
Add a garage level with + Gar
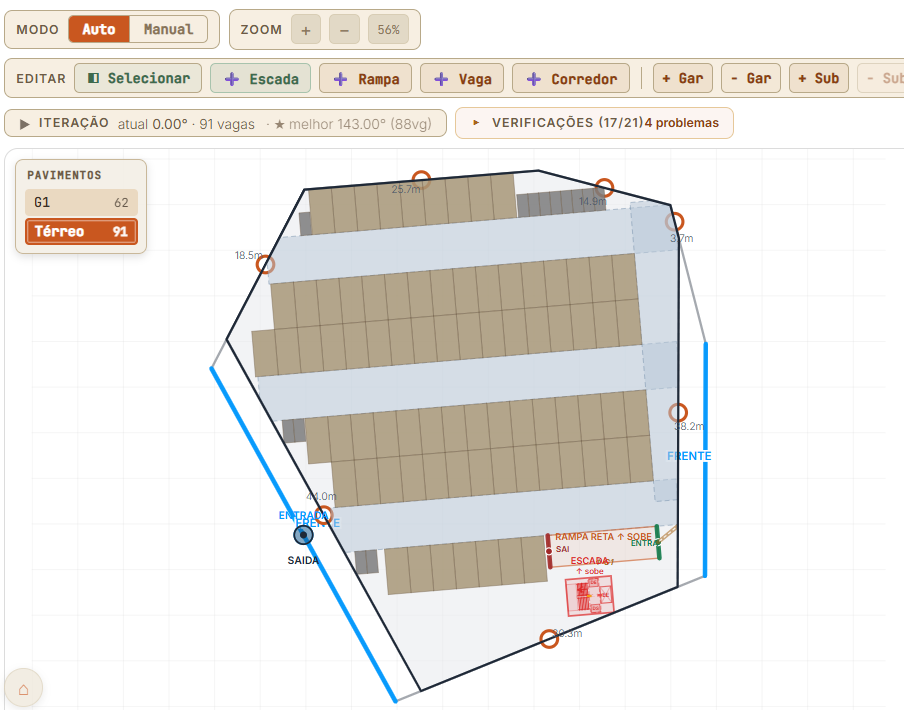[683, 78]
